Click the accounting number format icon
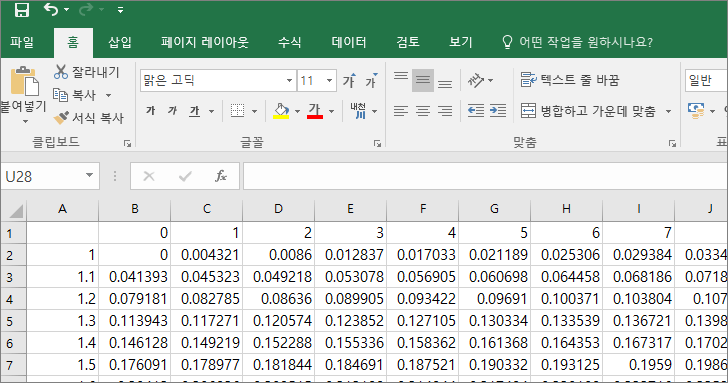Viewport: 728px width, 383px height. coord(696,111)
